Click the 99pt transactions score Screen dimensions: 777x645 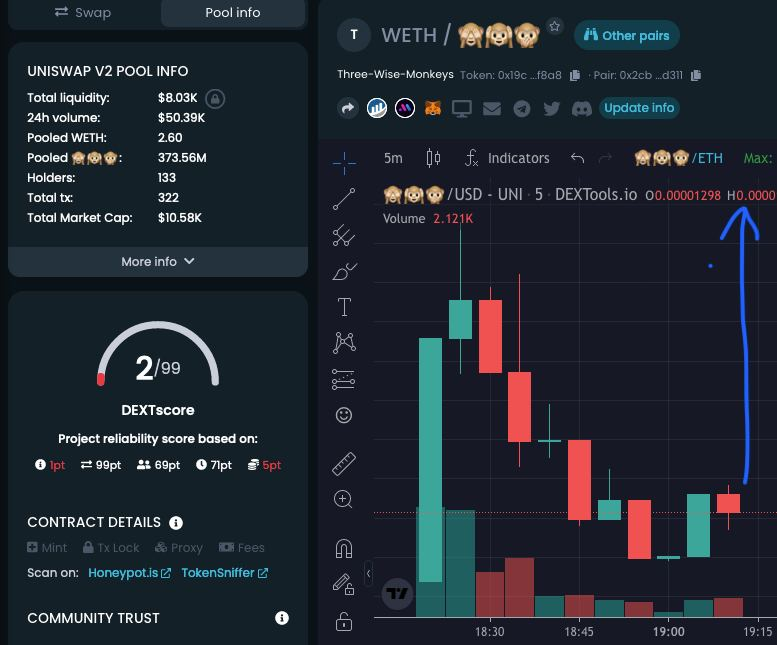tap(101, 465)
